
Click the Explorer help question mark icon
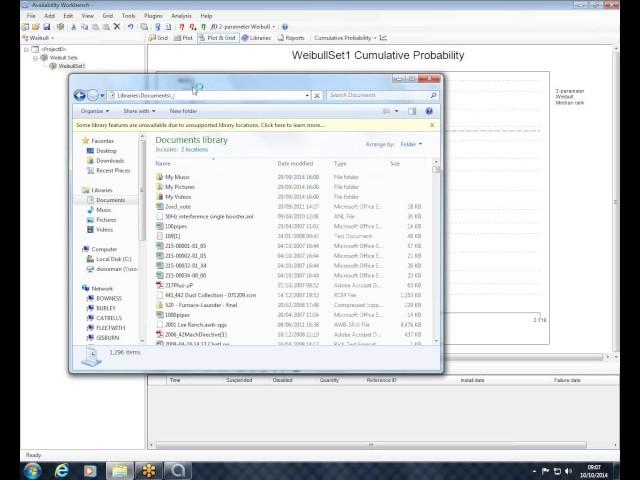click(429, 111)
